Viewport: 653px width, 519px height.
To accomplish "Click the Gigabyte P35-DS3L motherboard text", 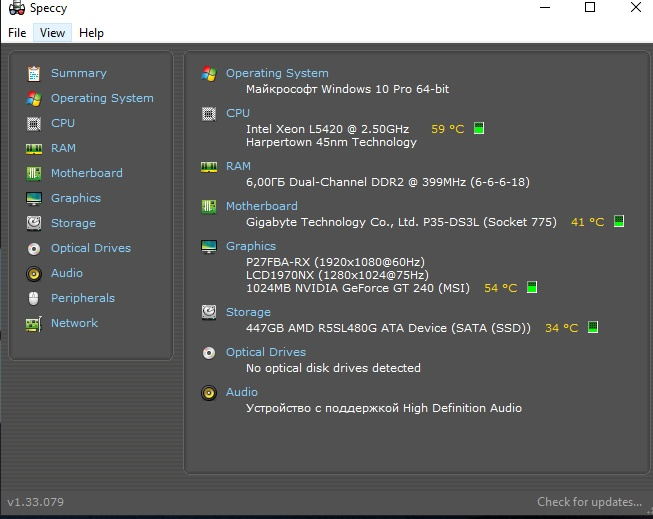I will 401,222.
